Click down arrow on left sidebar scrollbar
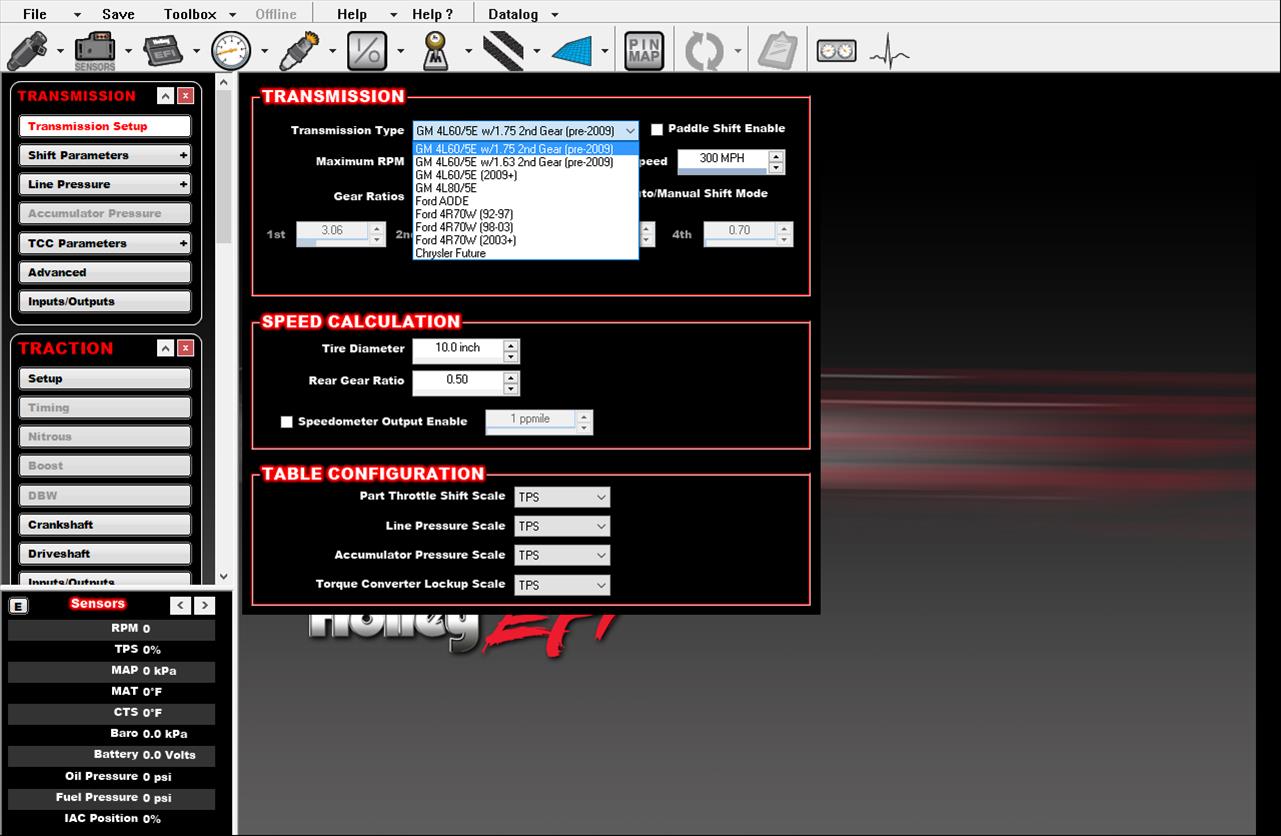 (223, 577)
